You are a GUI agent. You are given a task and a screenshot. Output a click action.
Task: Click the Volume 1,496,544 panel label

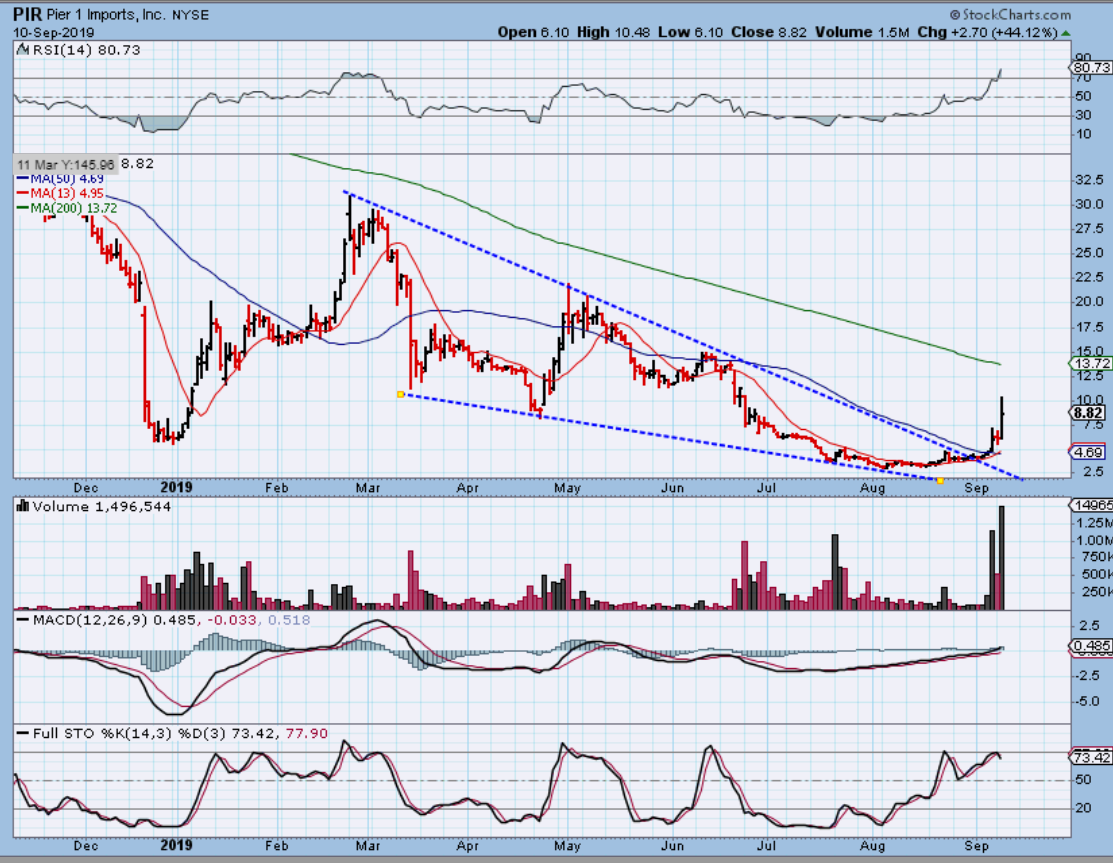coord(102,507)
